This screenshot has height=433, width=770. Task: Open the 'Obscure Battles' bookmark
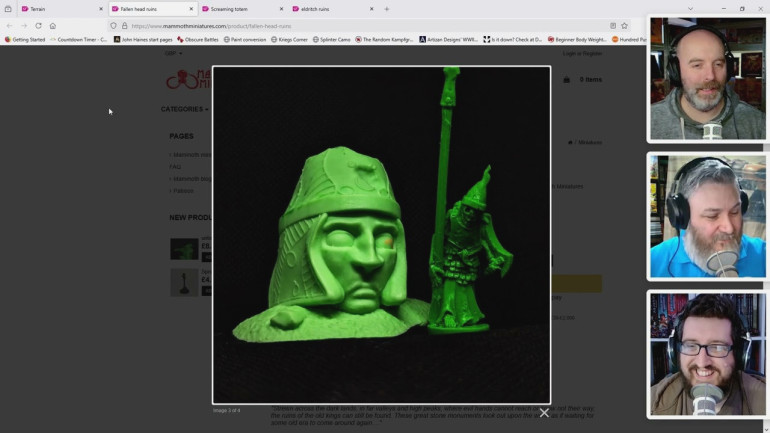(x=200, y=40)
